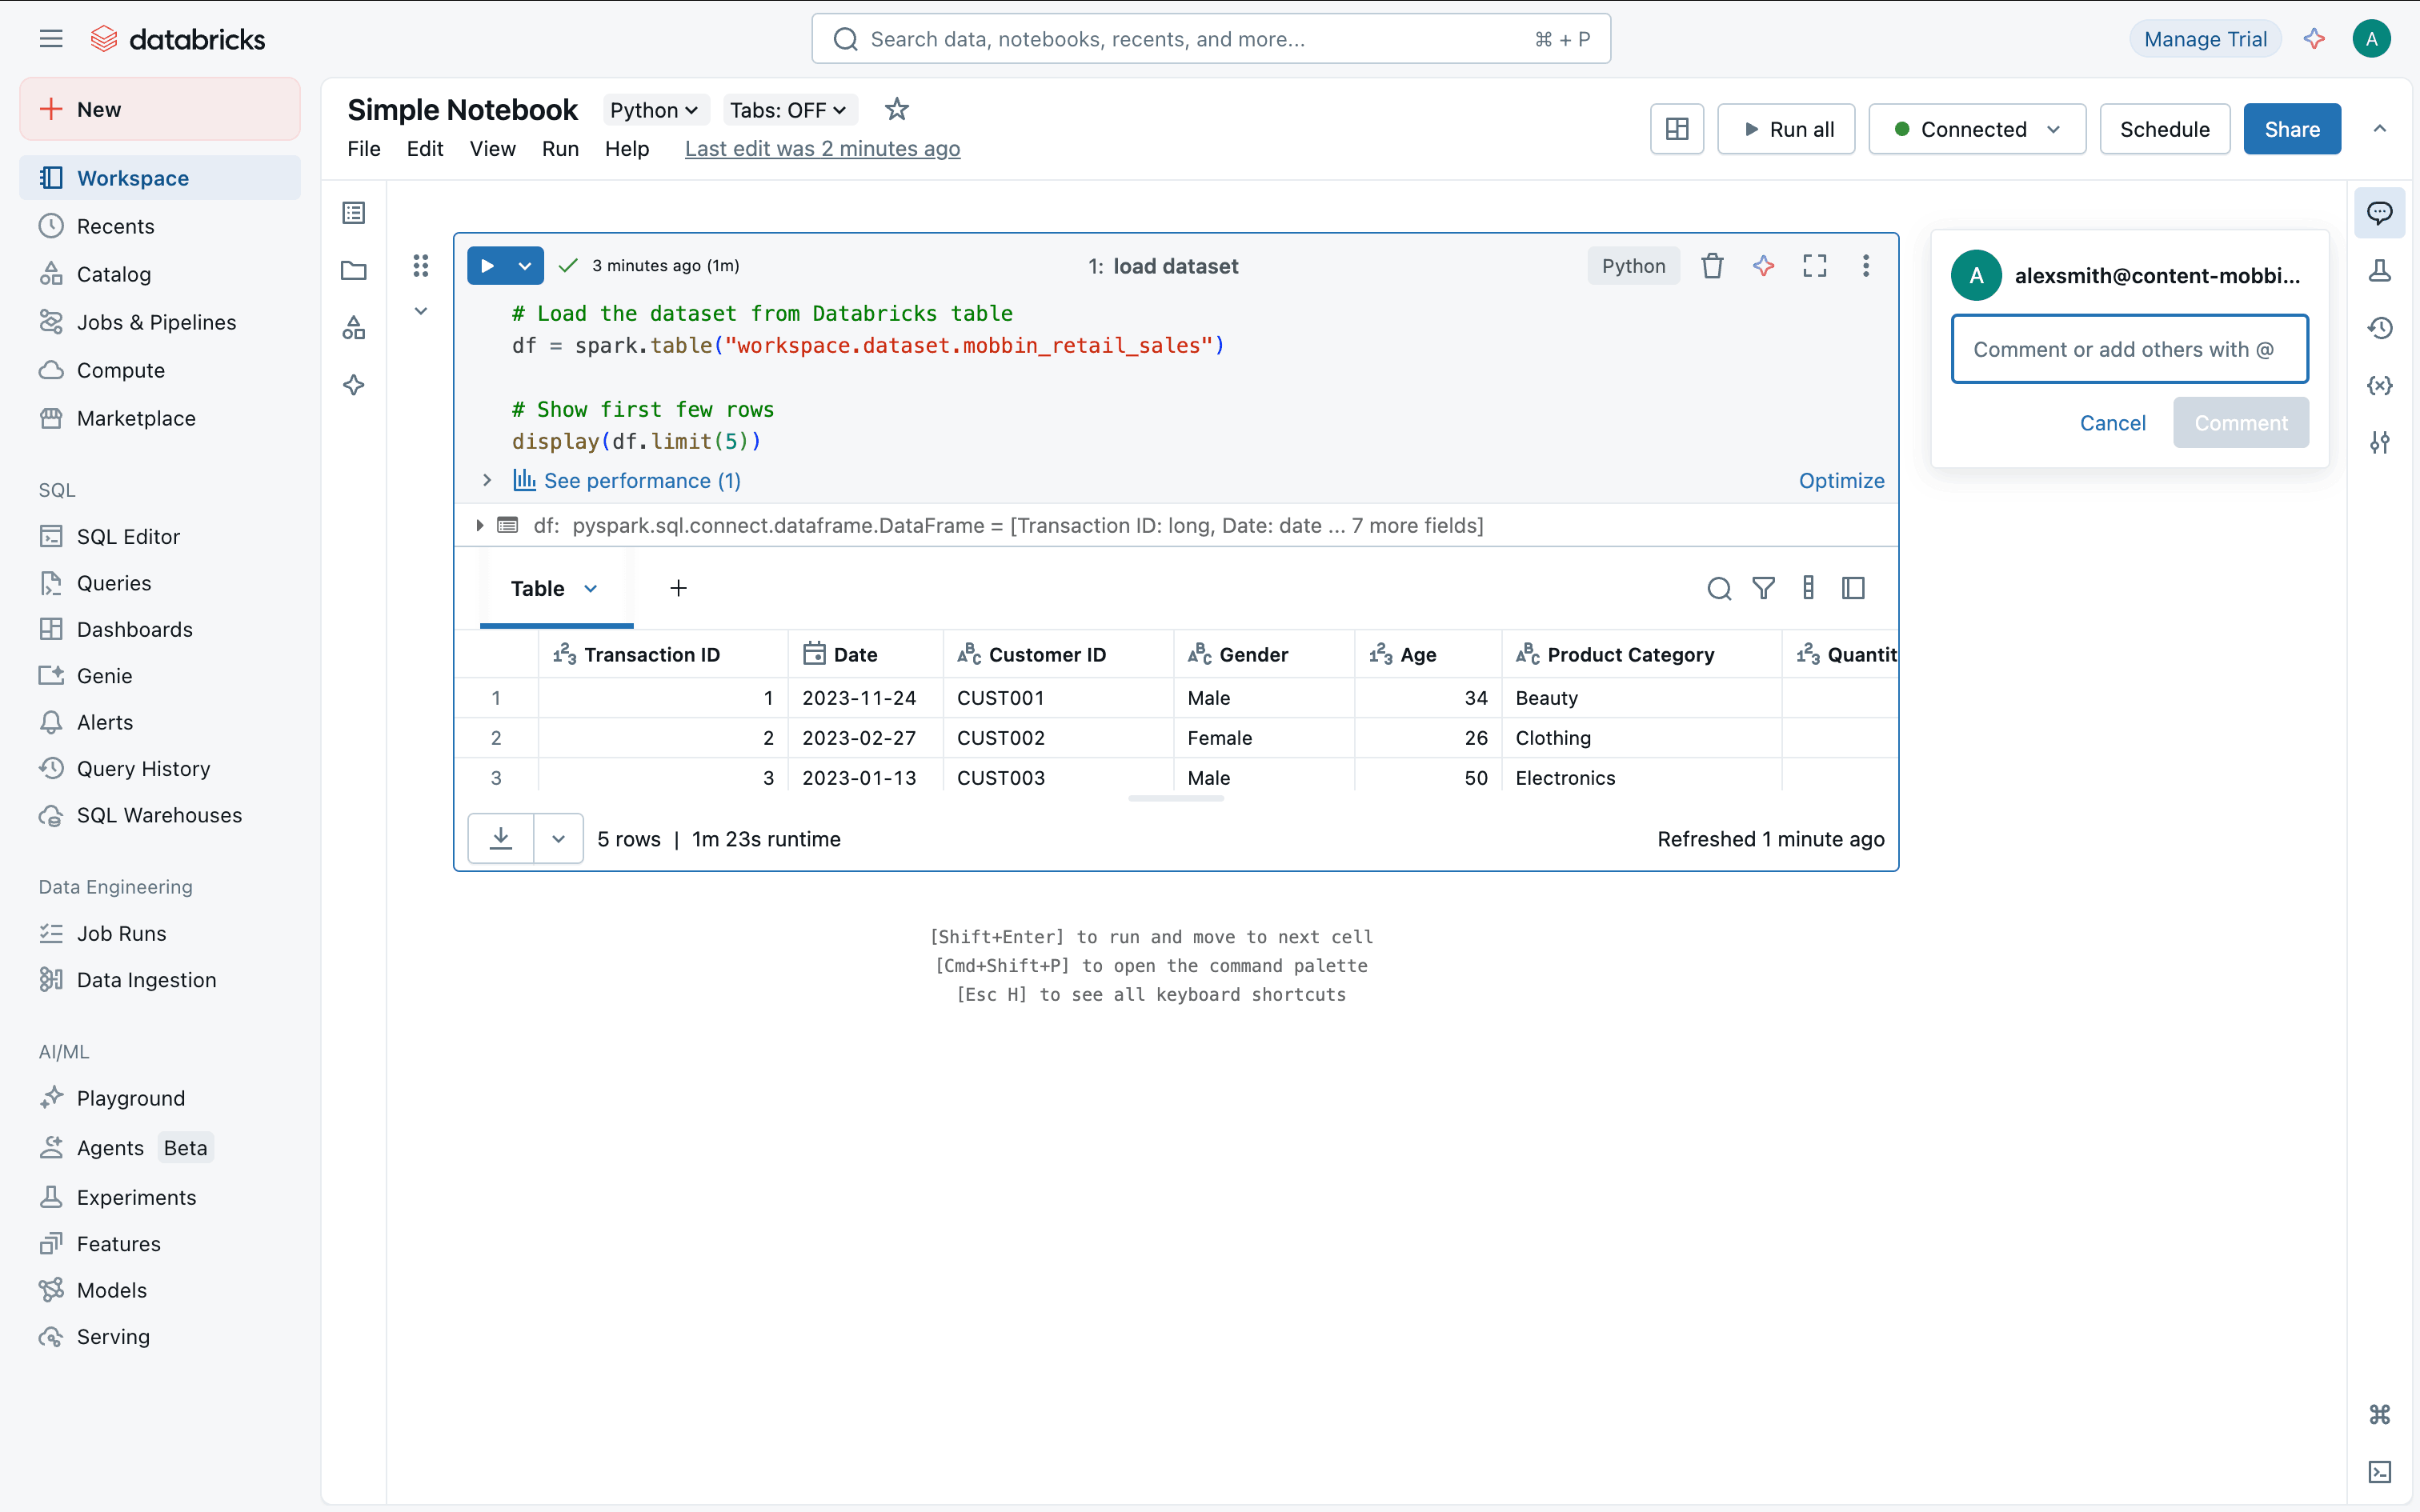The height and width of the screenshot is (1512, 2420).
Task: Open the comments panel icon in right sidebar
Action: (x=2379, y=213)
